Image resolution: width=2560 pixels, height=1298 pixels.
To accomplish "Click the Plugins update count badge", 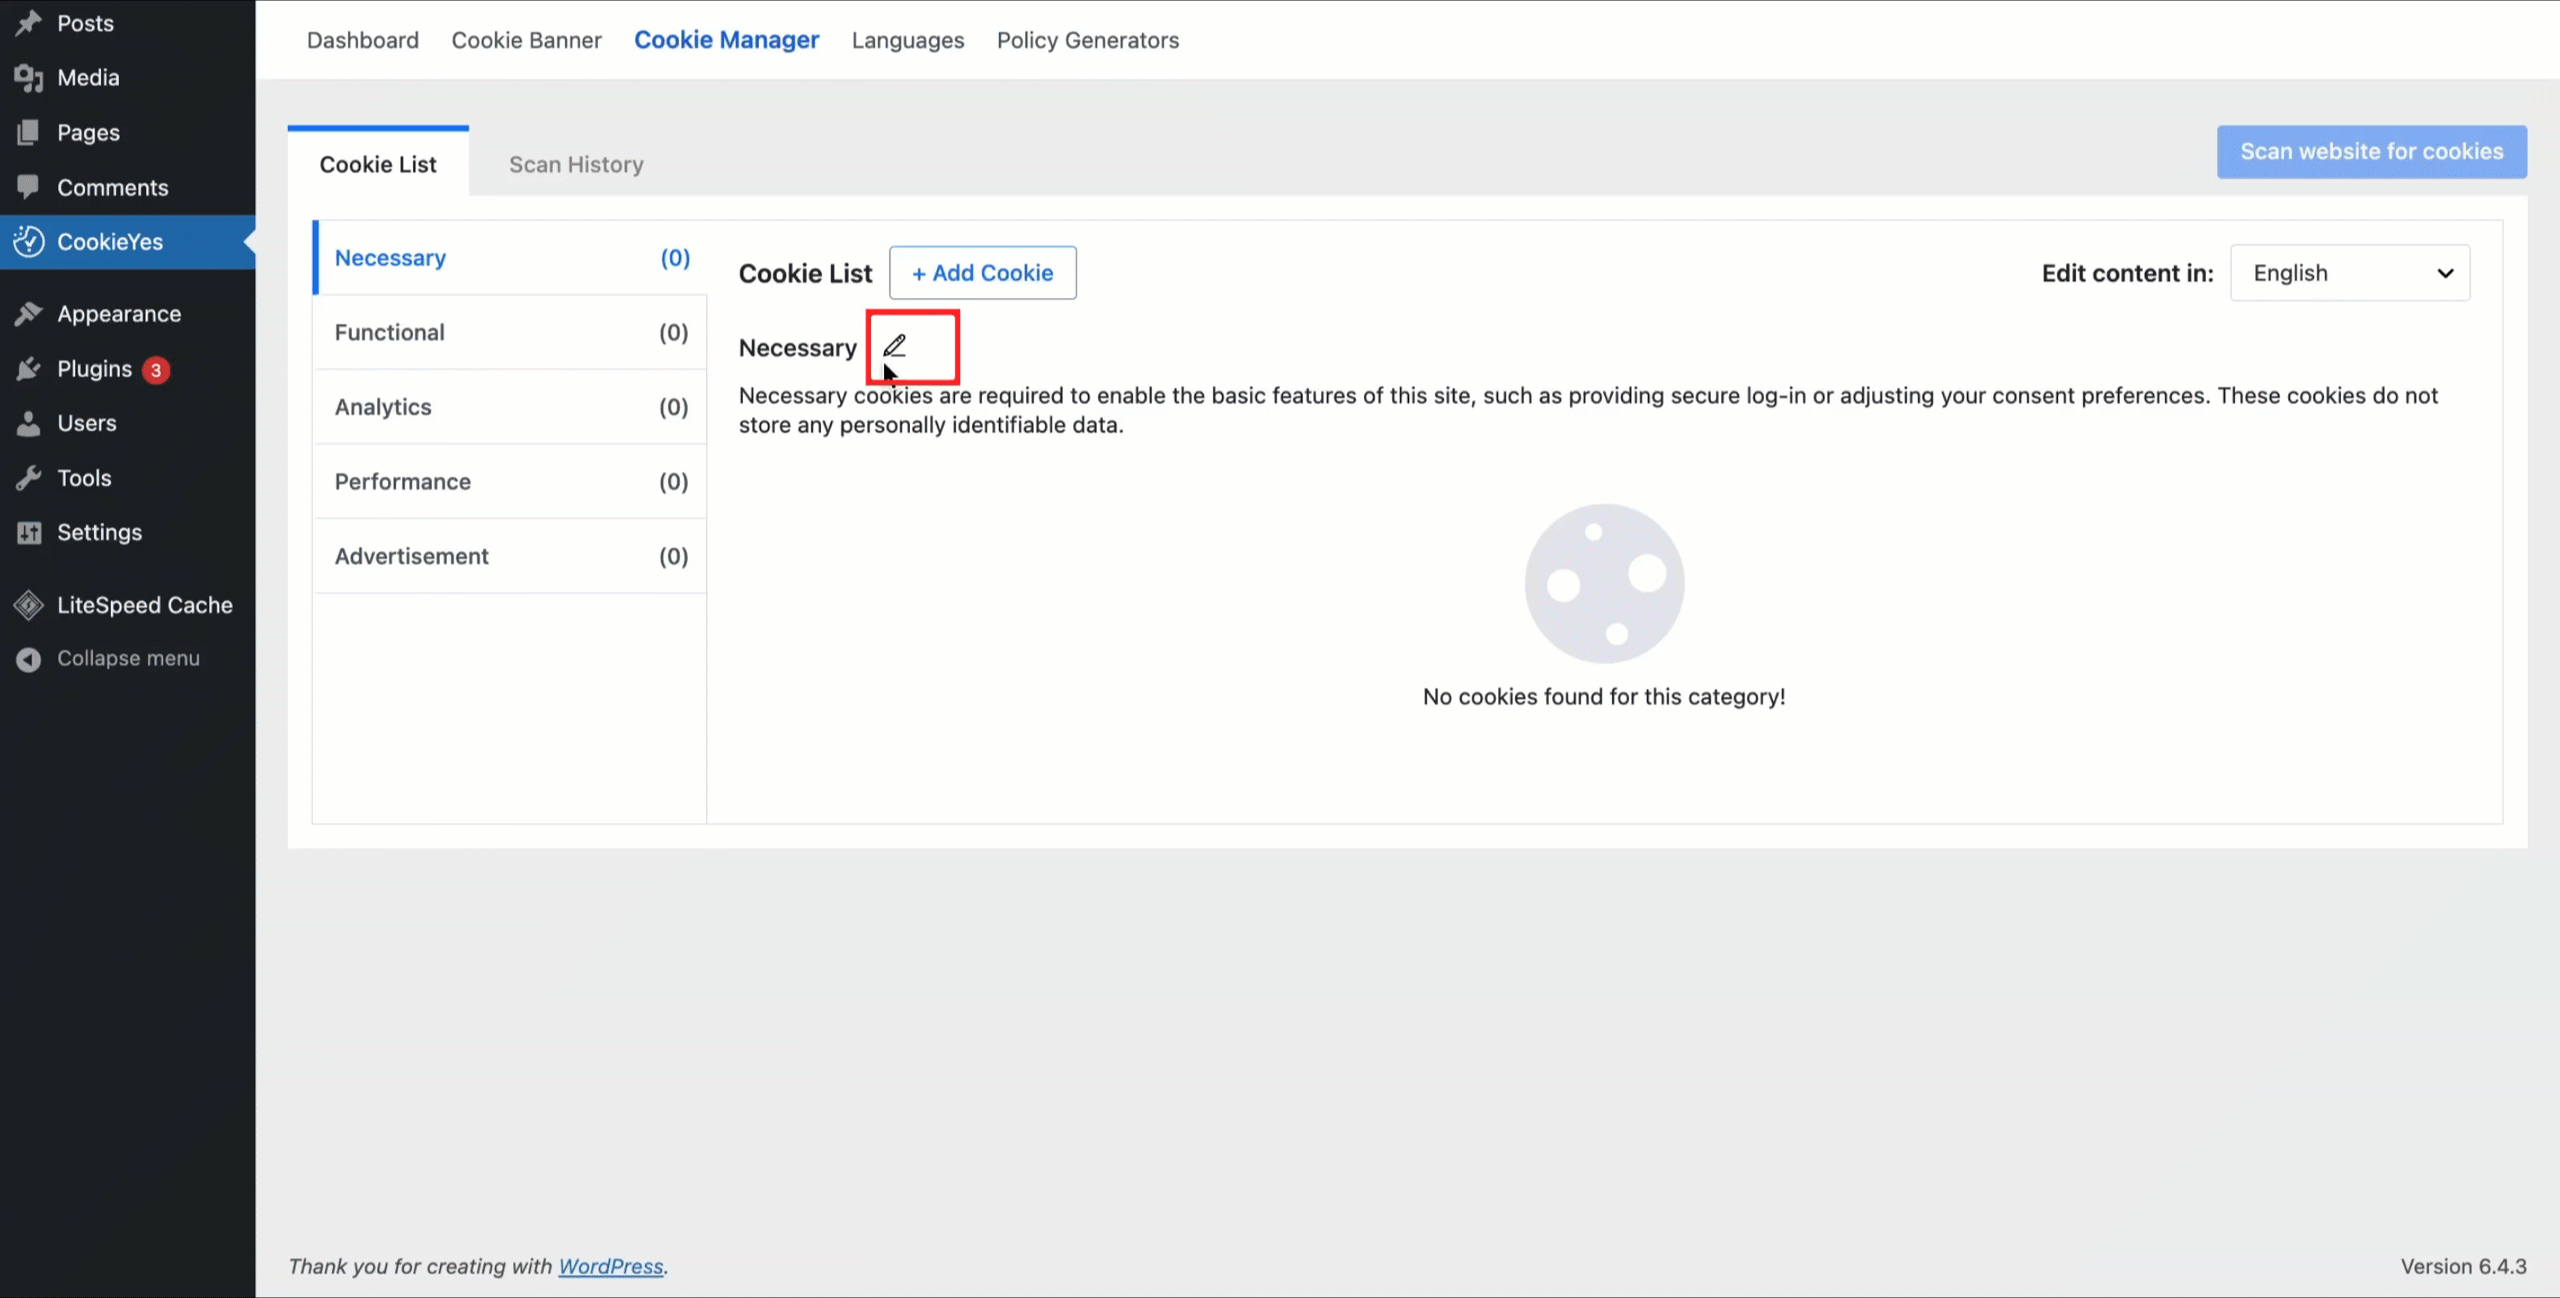I will tap(155, 370).
